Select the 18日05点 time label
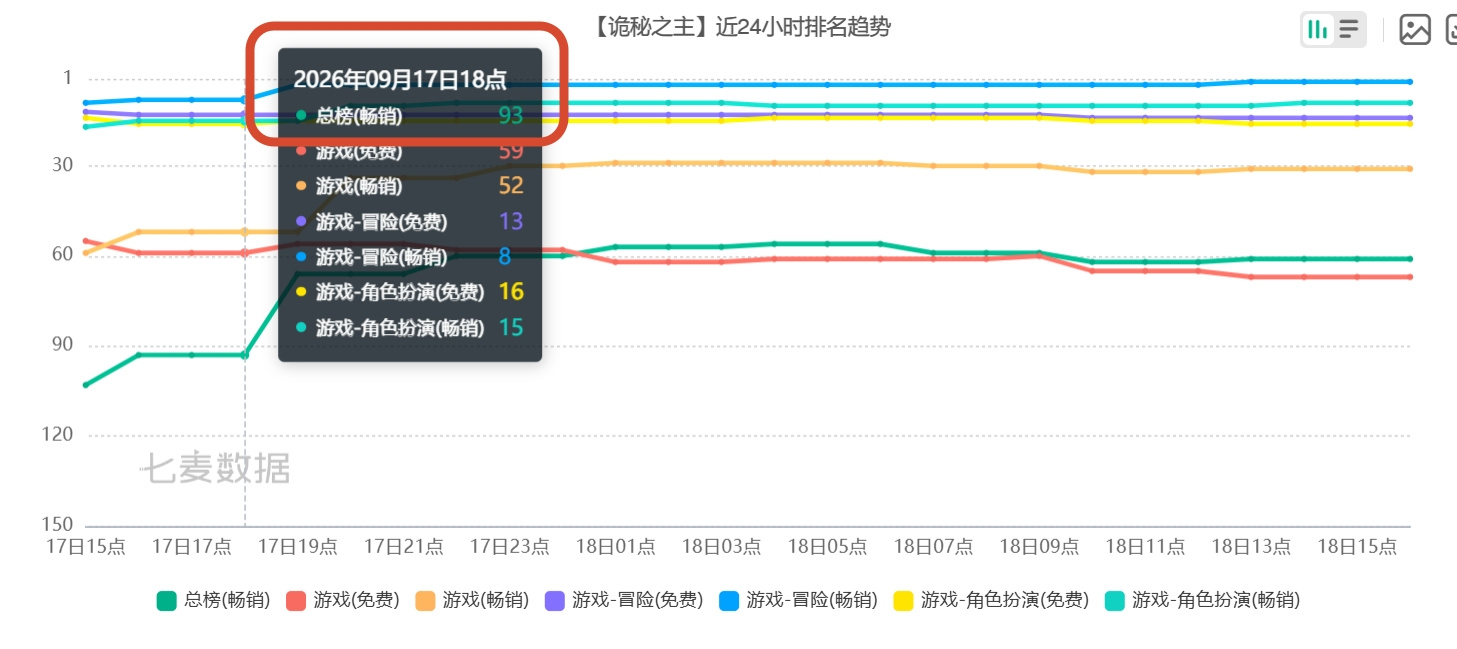The width and height of the screenshot is (1457, 649). pos(828,547)
